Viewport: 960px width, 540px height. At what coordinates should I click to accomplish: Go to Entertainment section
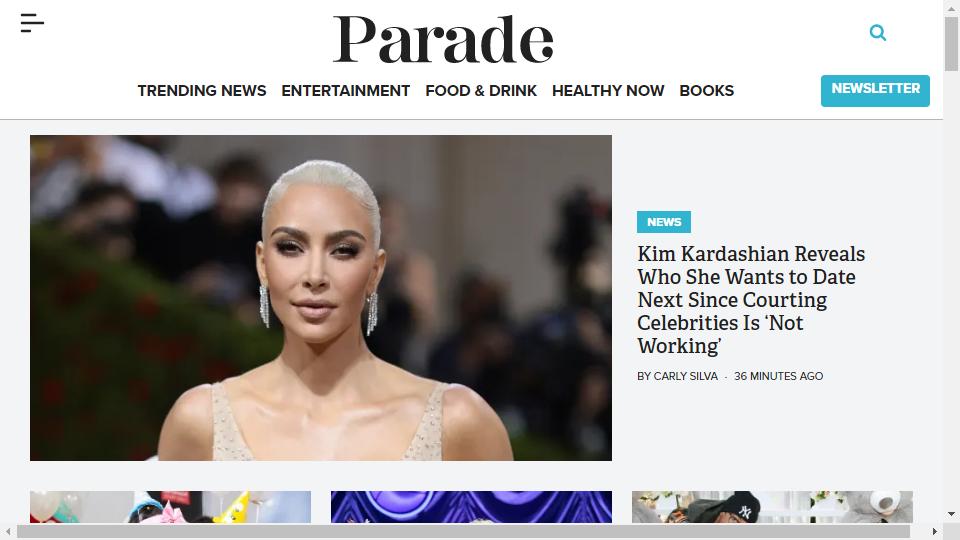[x=345, y=91]
